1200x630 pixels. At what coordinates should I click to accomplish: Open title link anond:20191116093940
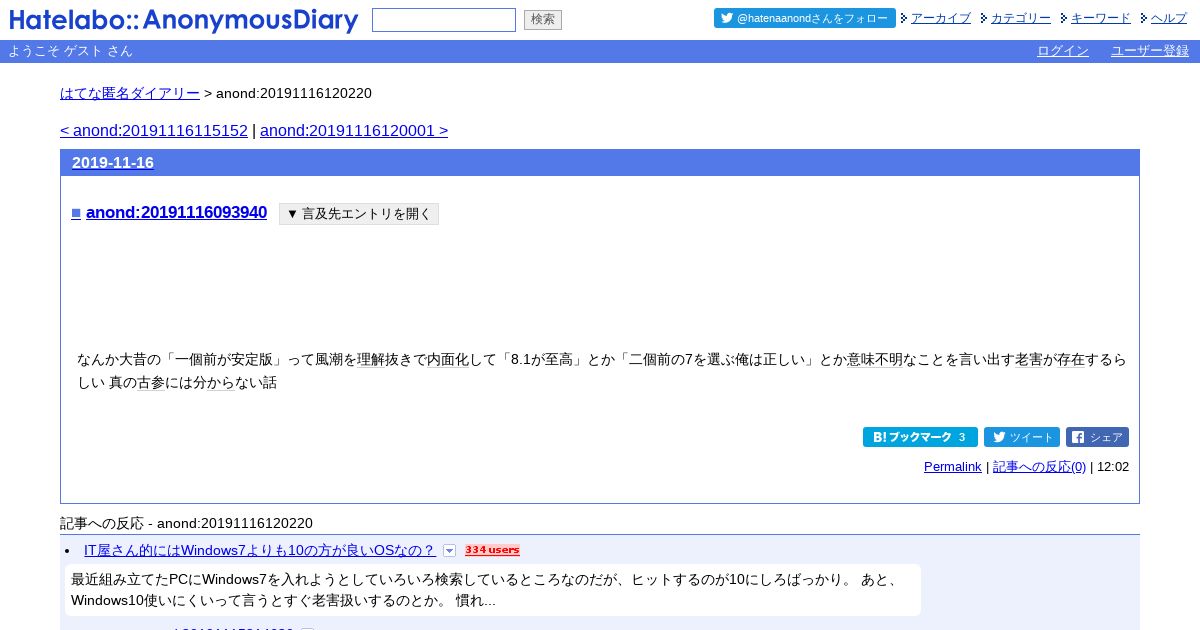coord(177,212)
